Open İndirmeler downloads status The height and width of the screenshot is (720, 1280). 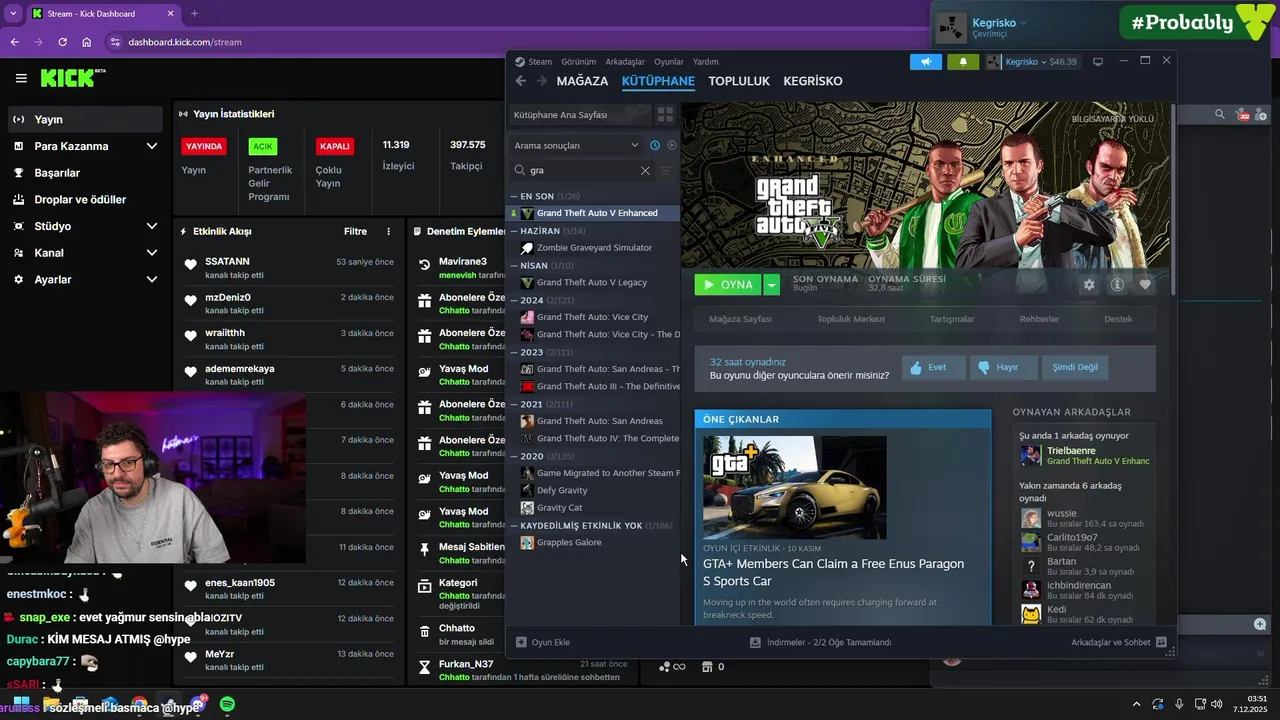(x=820, y=642)
